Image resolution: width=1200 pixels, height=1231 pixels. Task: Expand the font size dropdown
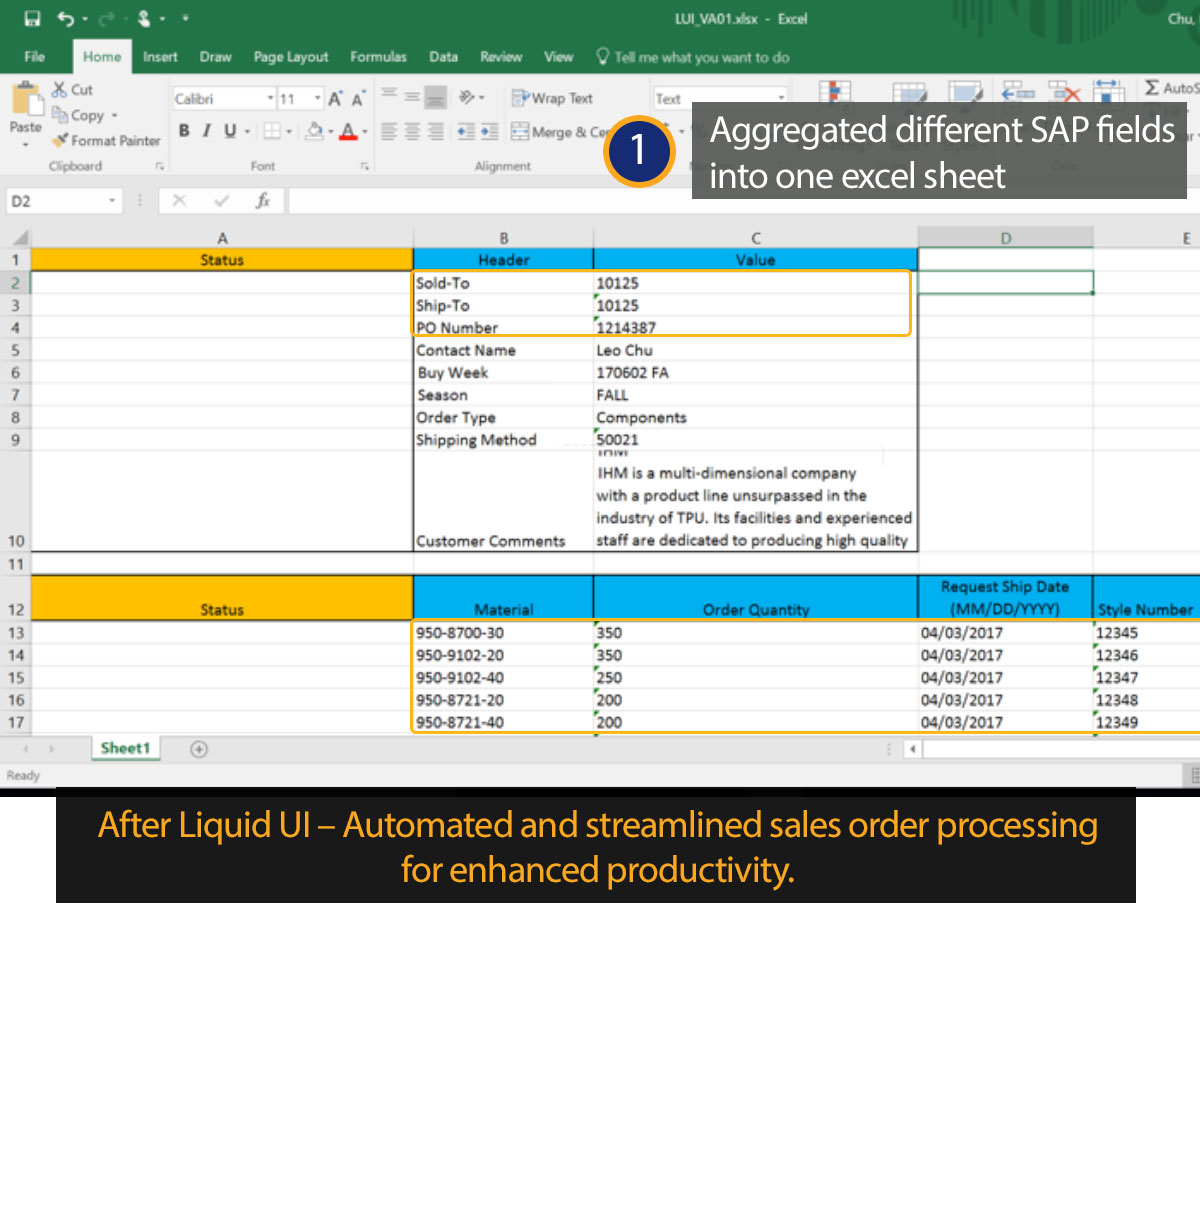point(318,99)
